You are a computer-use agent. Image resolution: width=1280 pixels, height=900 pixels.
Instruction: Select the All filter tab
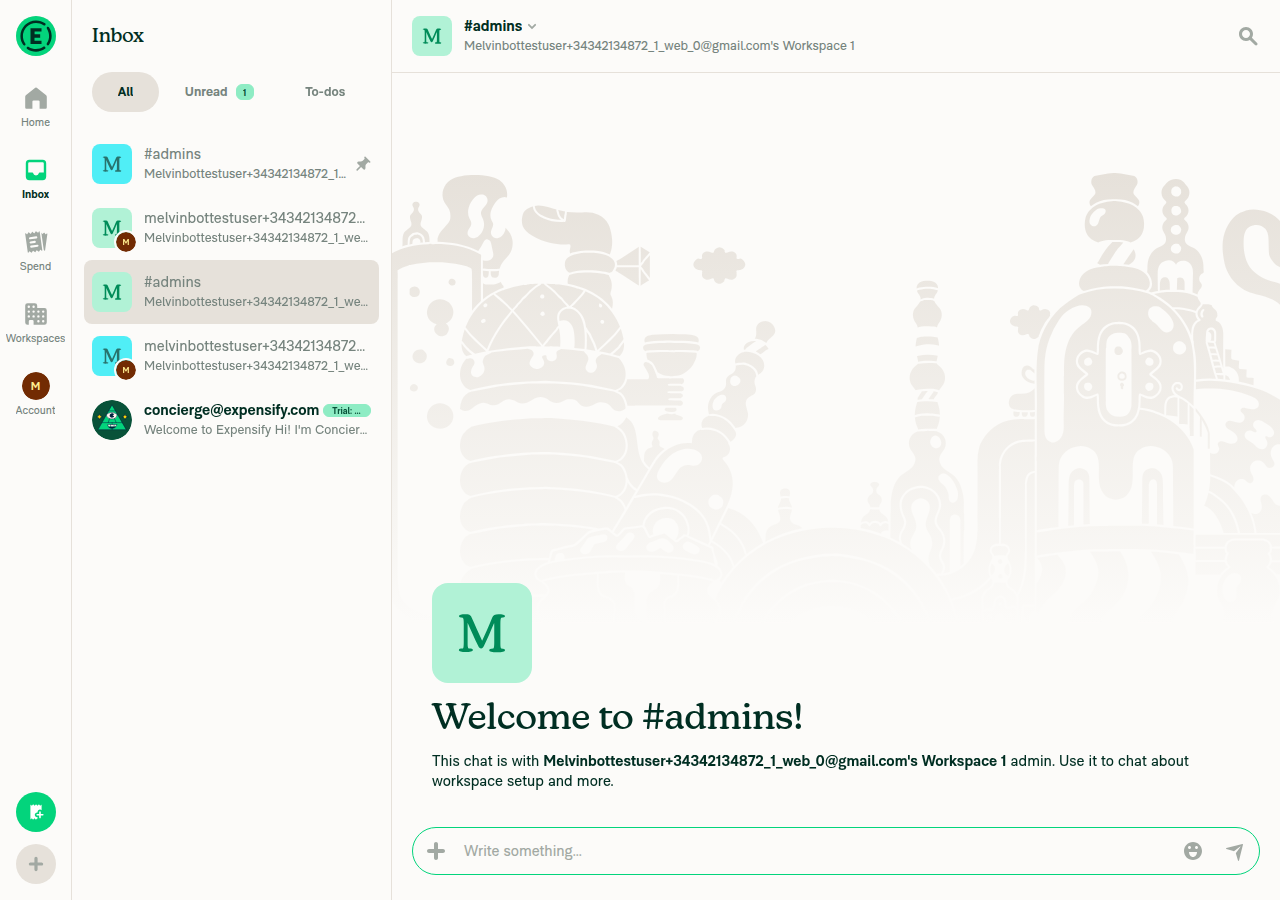coord(125,92)
